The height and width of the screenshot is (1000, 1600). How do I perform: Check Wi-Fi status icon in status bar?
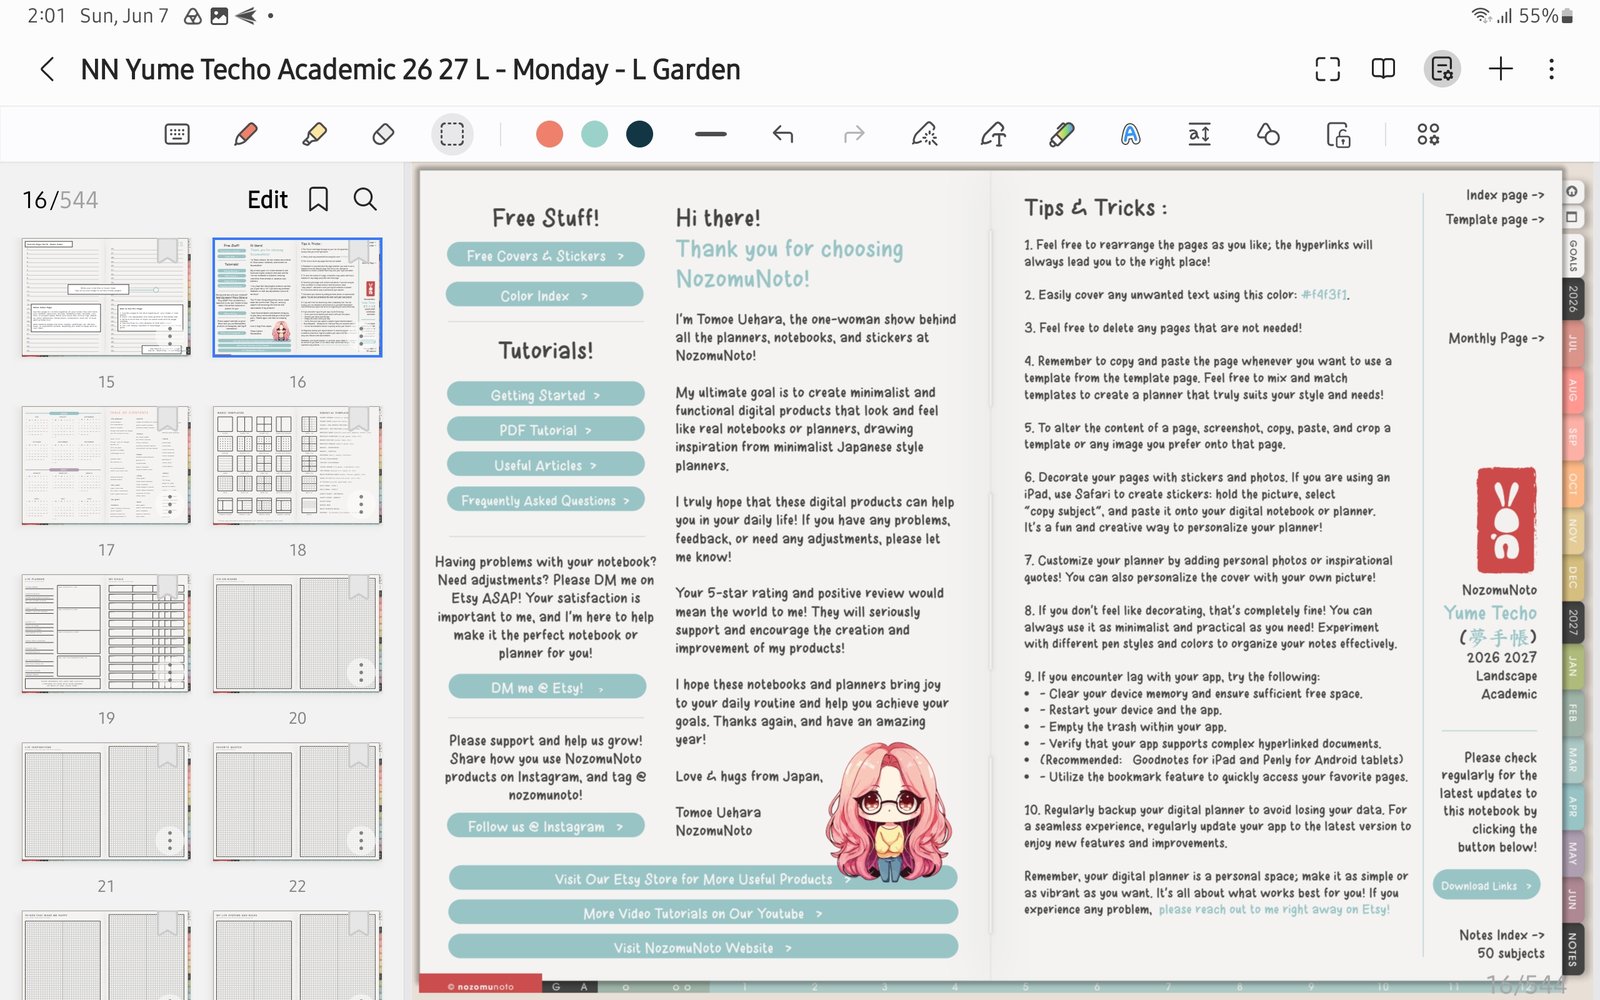1480,16
